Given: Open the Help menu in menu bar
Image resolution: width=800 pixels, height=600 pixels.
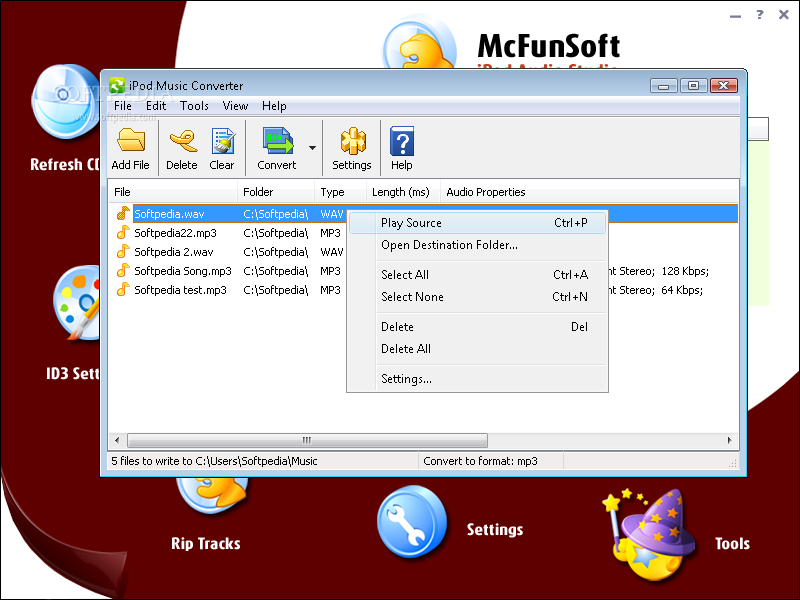Looking at the screenshot, I should [274, 106].
